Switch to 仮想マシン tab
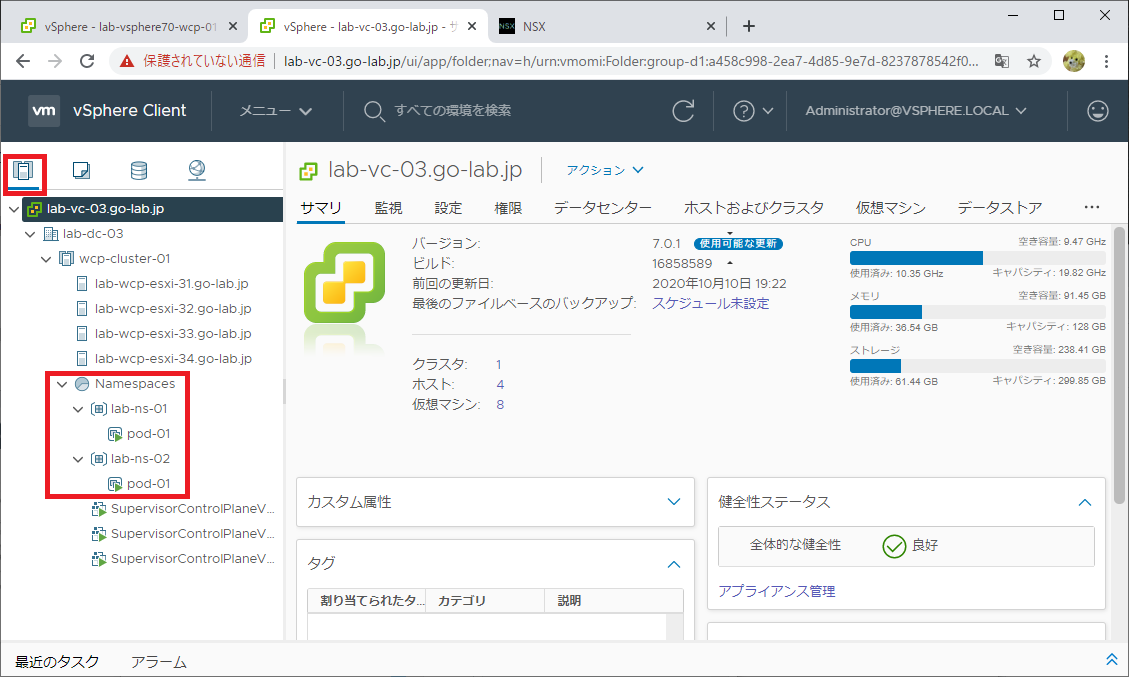The image size is (1129, 677). [891, 208]
